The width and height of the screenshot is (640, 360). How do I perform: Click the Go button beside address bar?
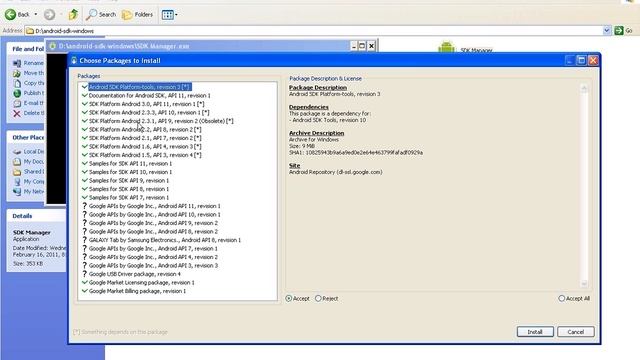(623, 31)
